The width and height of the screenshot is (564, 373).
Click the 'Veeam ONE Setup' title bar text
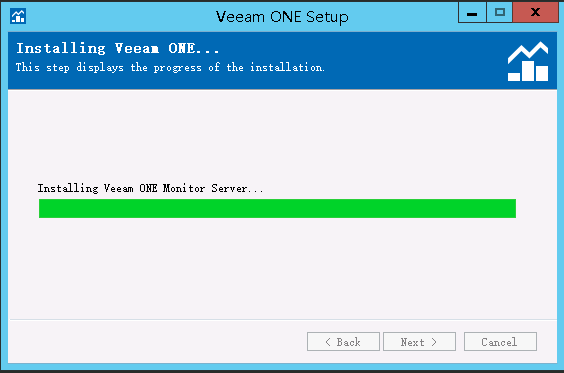click(282, 17)
